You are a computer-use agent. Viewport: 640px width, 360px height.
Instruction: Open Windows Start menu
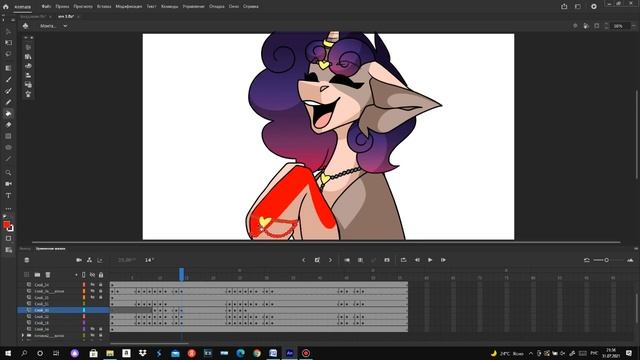pyautogui.click(x=8, y=353)
